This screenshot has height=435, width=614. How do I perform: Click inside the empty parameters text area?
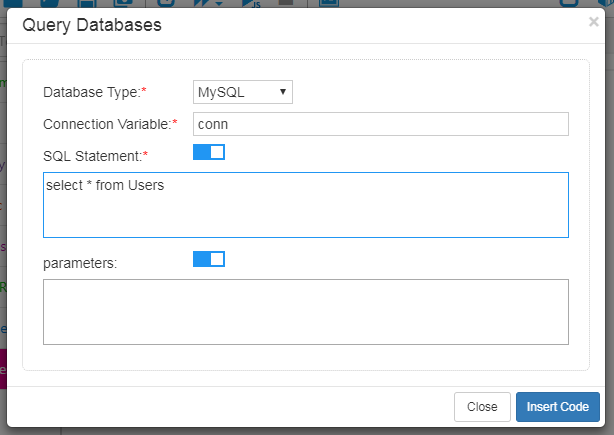[x=306, y=312]
